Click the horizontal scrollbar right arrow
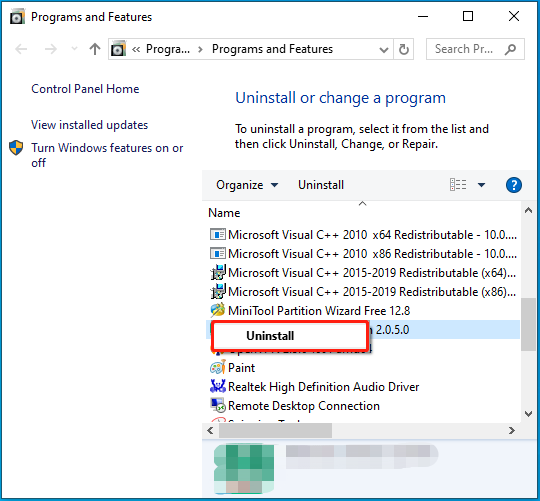540x501 pixels. (512, 430)
